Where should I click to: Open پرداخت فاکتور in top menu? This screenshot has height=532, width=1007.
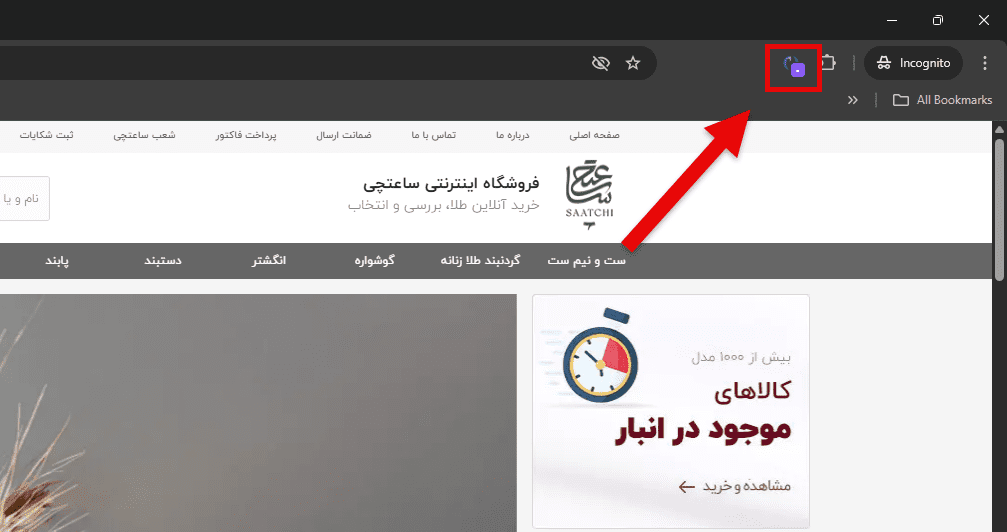(x=246, y=135)
